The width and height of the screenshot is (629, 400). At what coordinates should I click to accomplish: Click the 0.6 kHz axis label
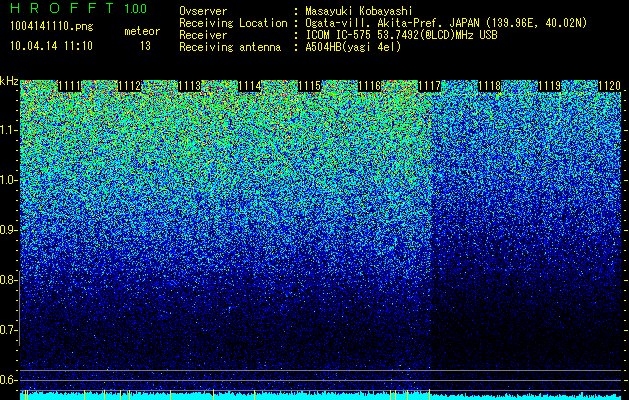point(7,380)
